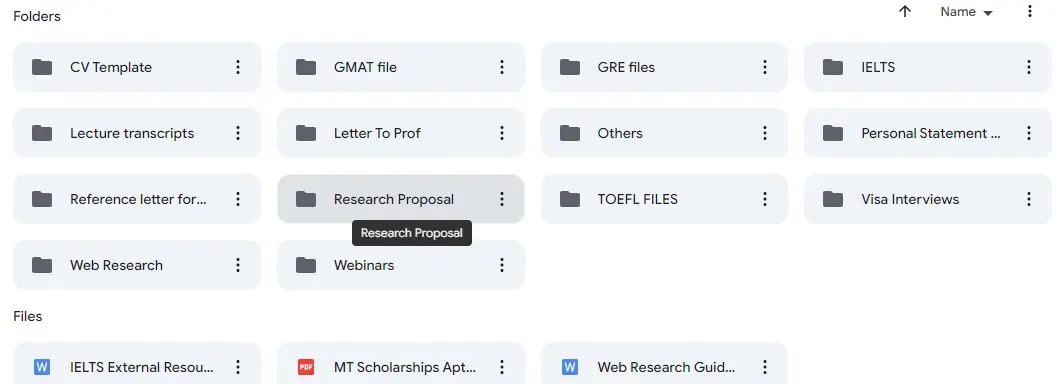1062x384 pixels.
Task: Select the Letter To Prof folder
Action: [400, 133]
